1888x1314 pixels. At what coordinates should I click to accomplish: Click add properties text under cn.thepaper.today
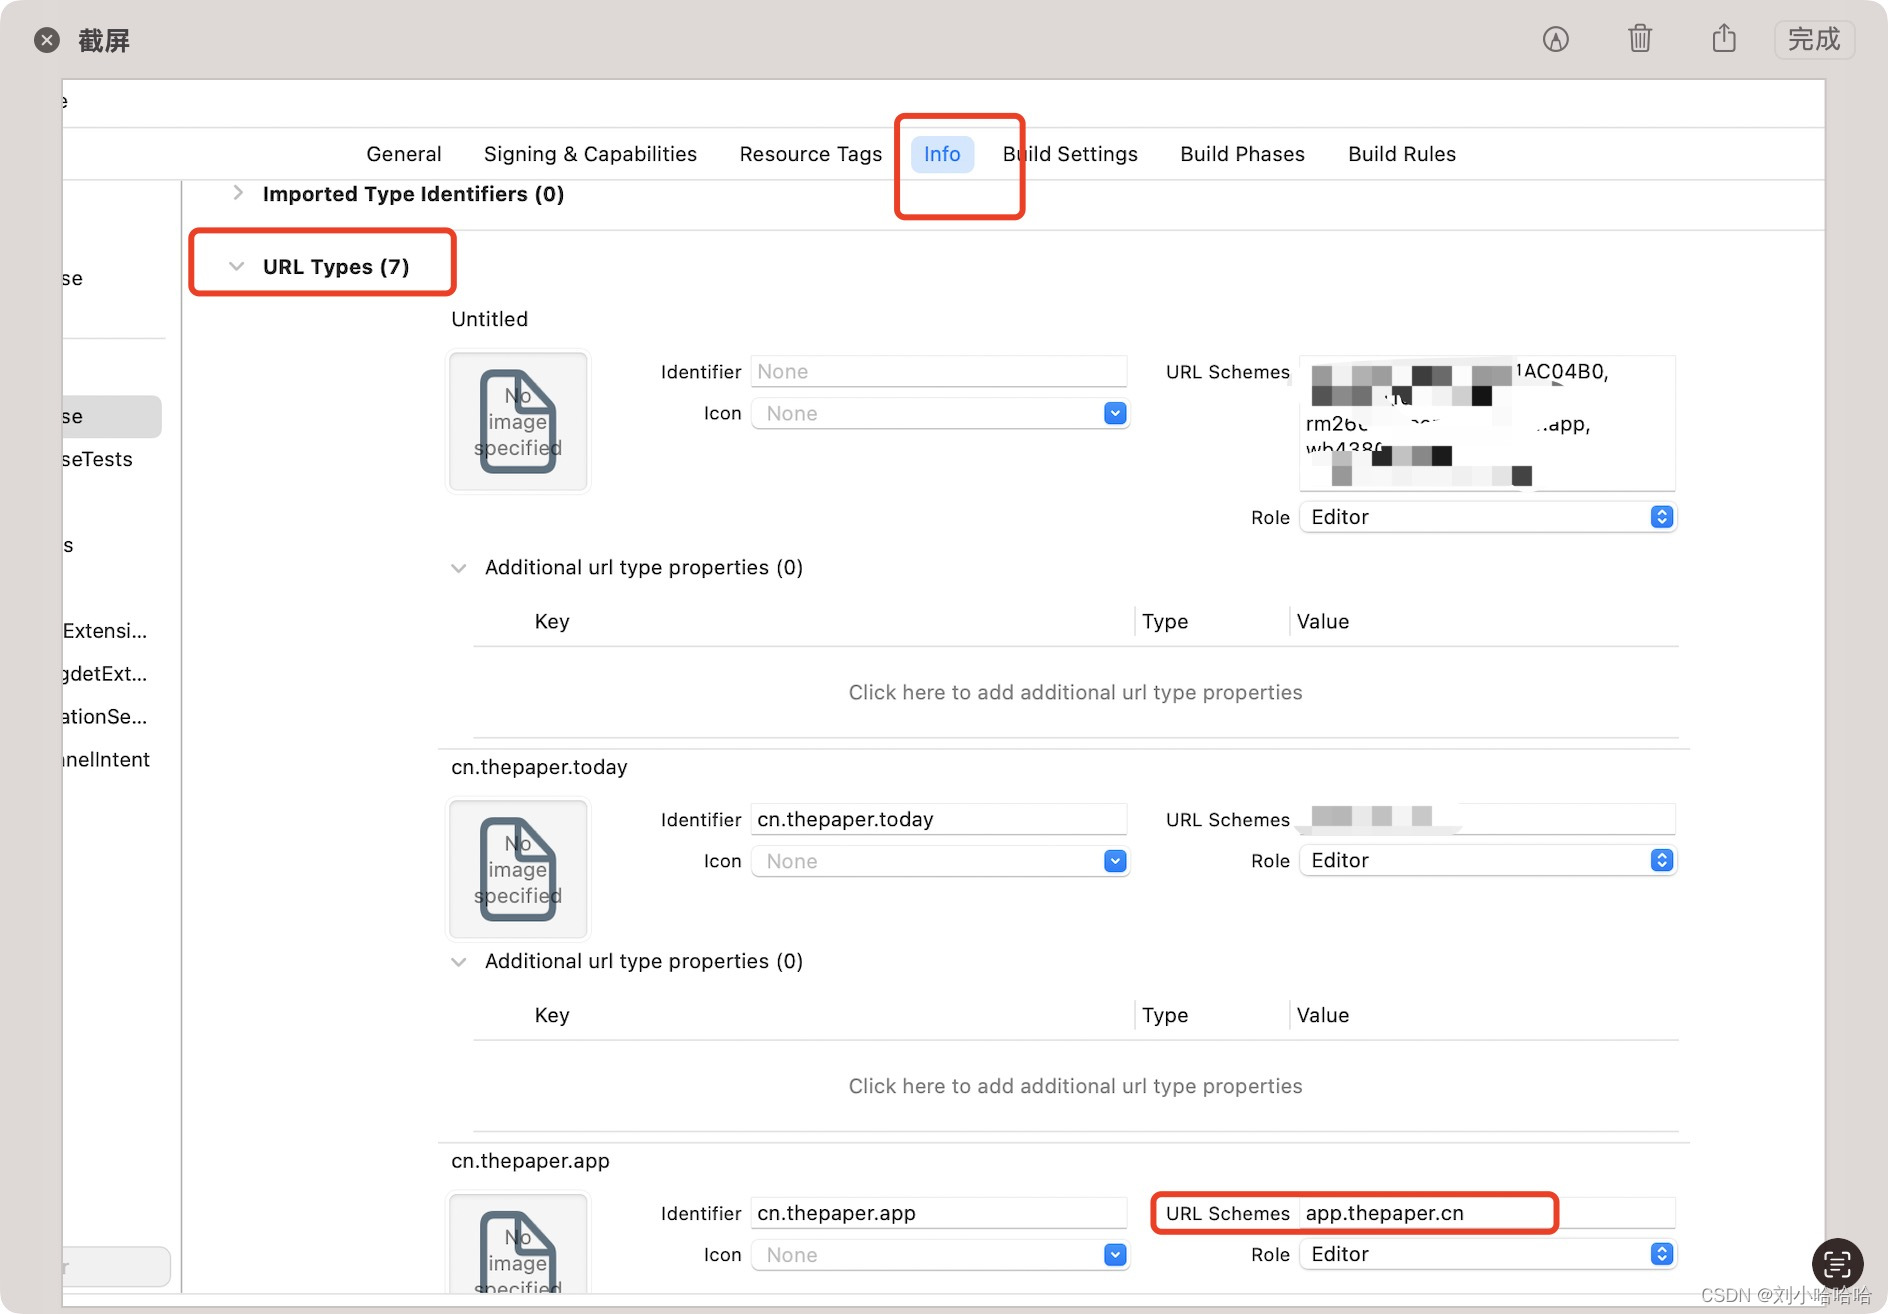(x=1075, y=1086)
